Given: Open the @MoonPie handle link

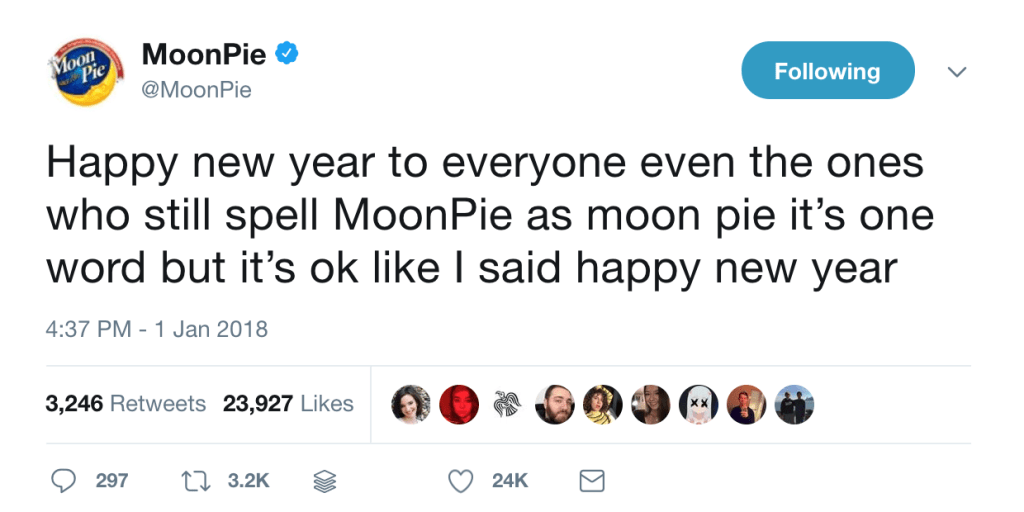Looking at the screenshot, I should coord(197,90).
